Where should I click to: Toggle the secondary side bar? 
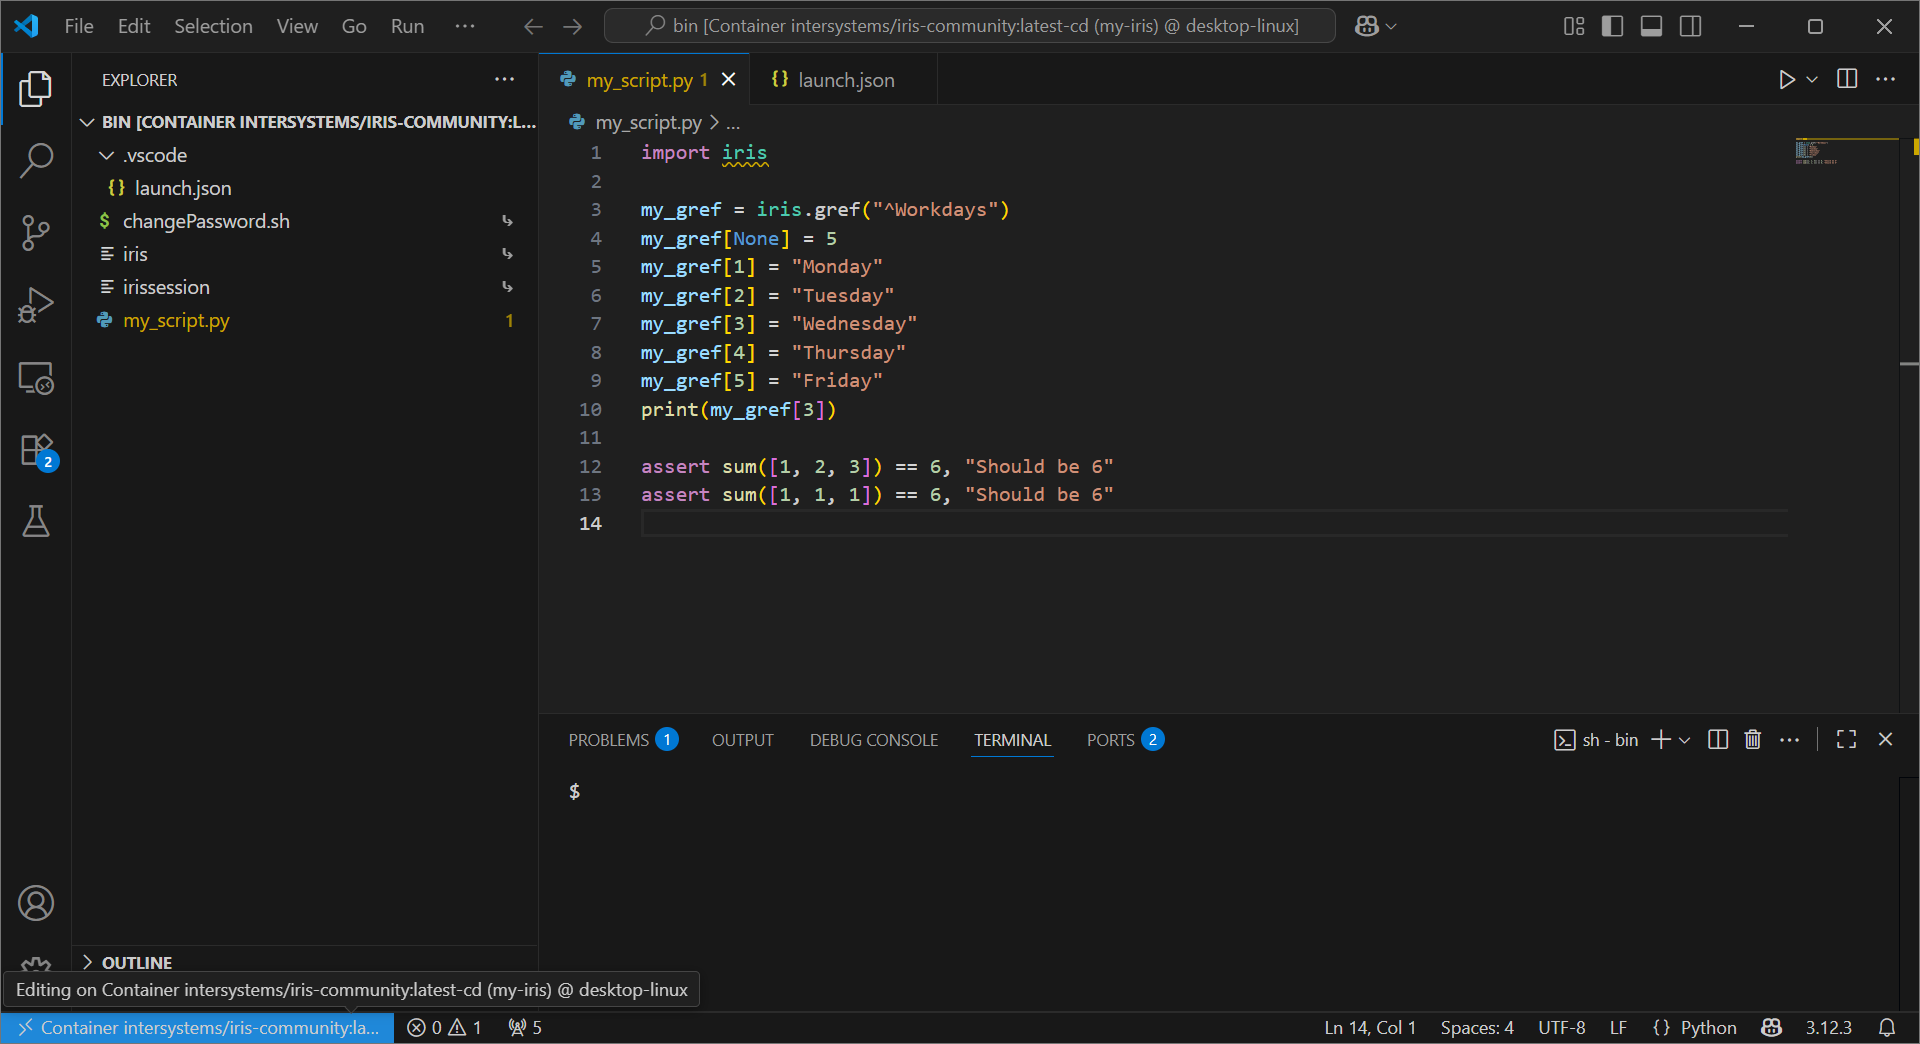point(1690,26)
